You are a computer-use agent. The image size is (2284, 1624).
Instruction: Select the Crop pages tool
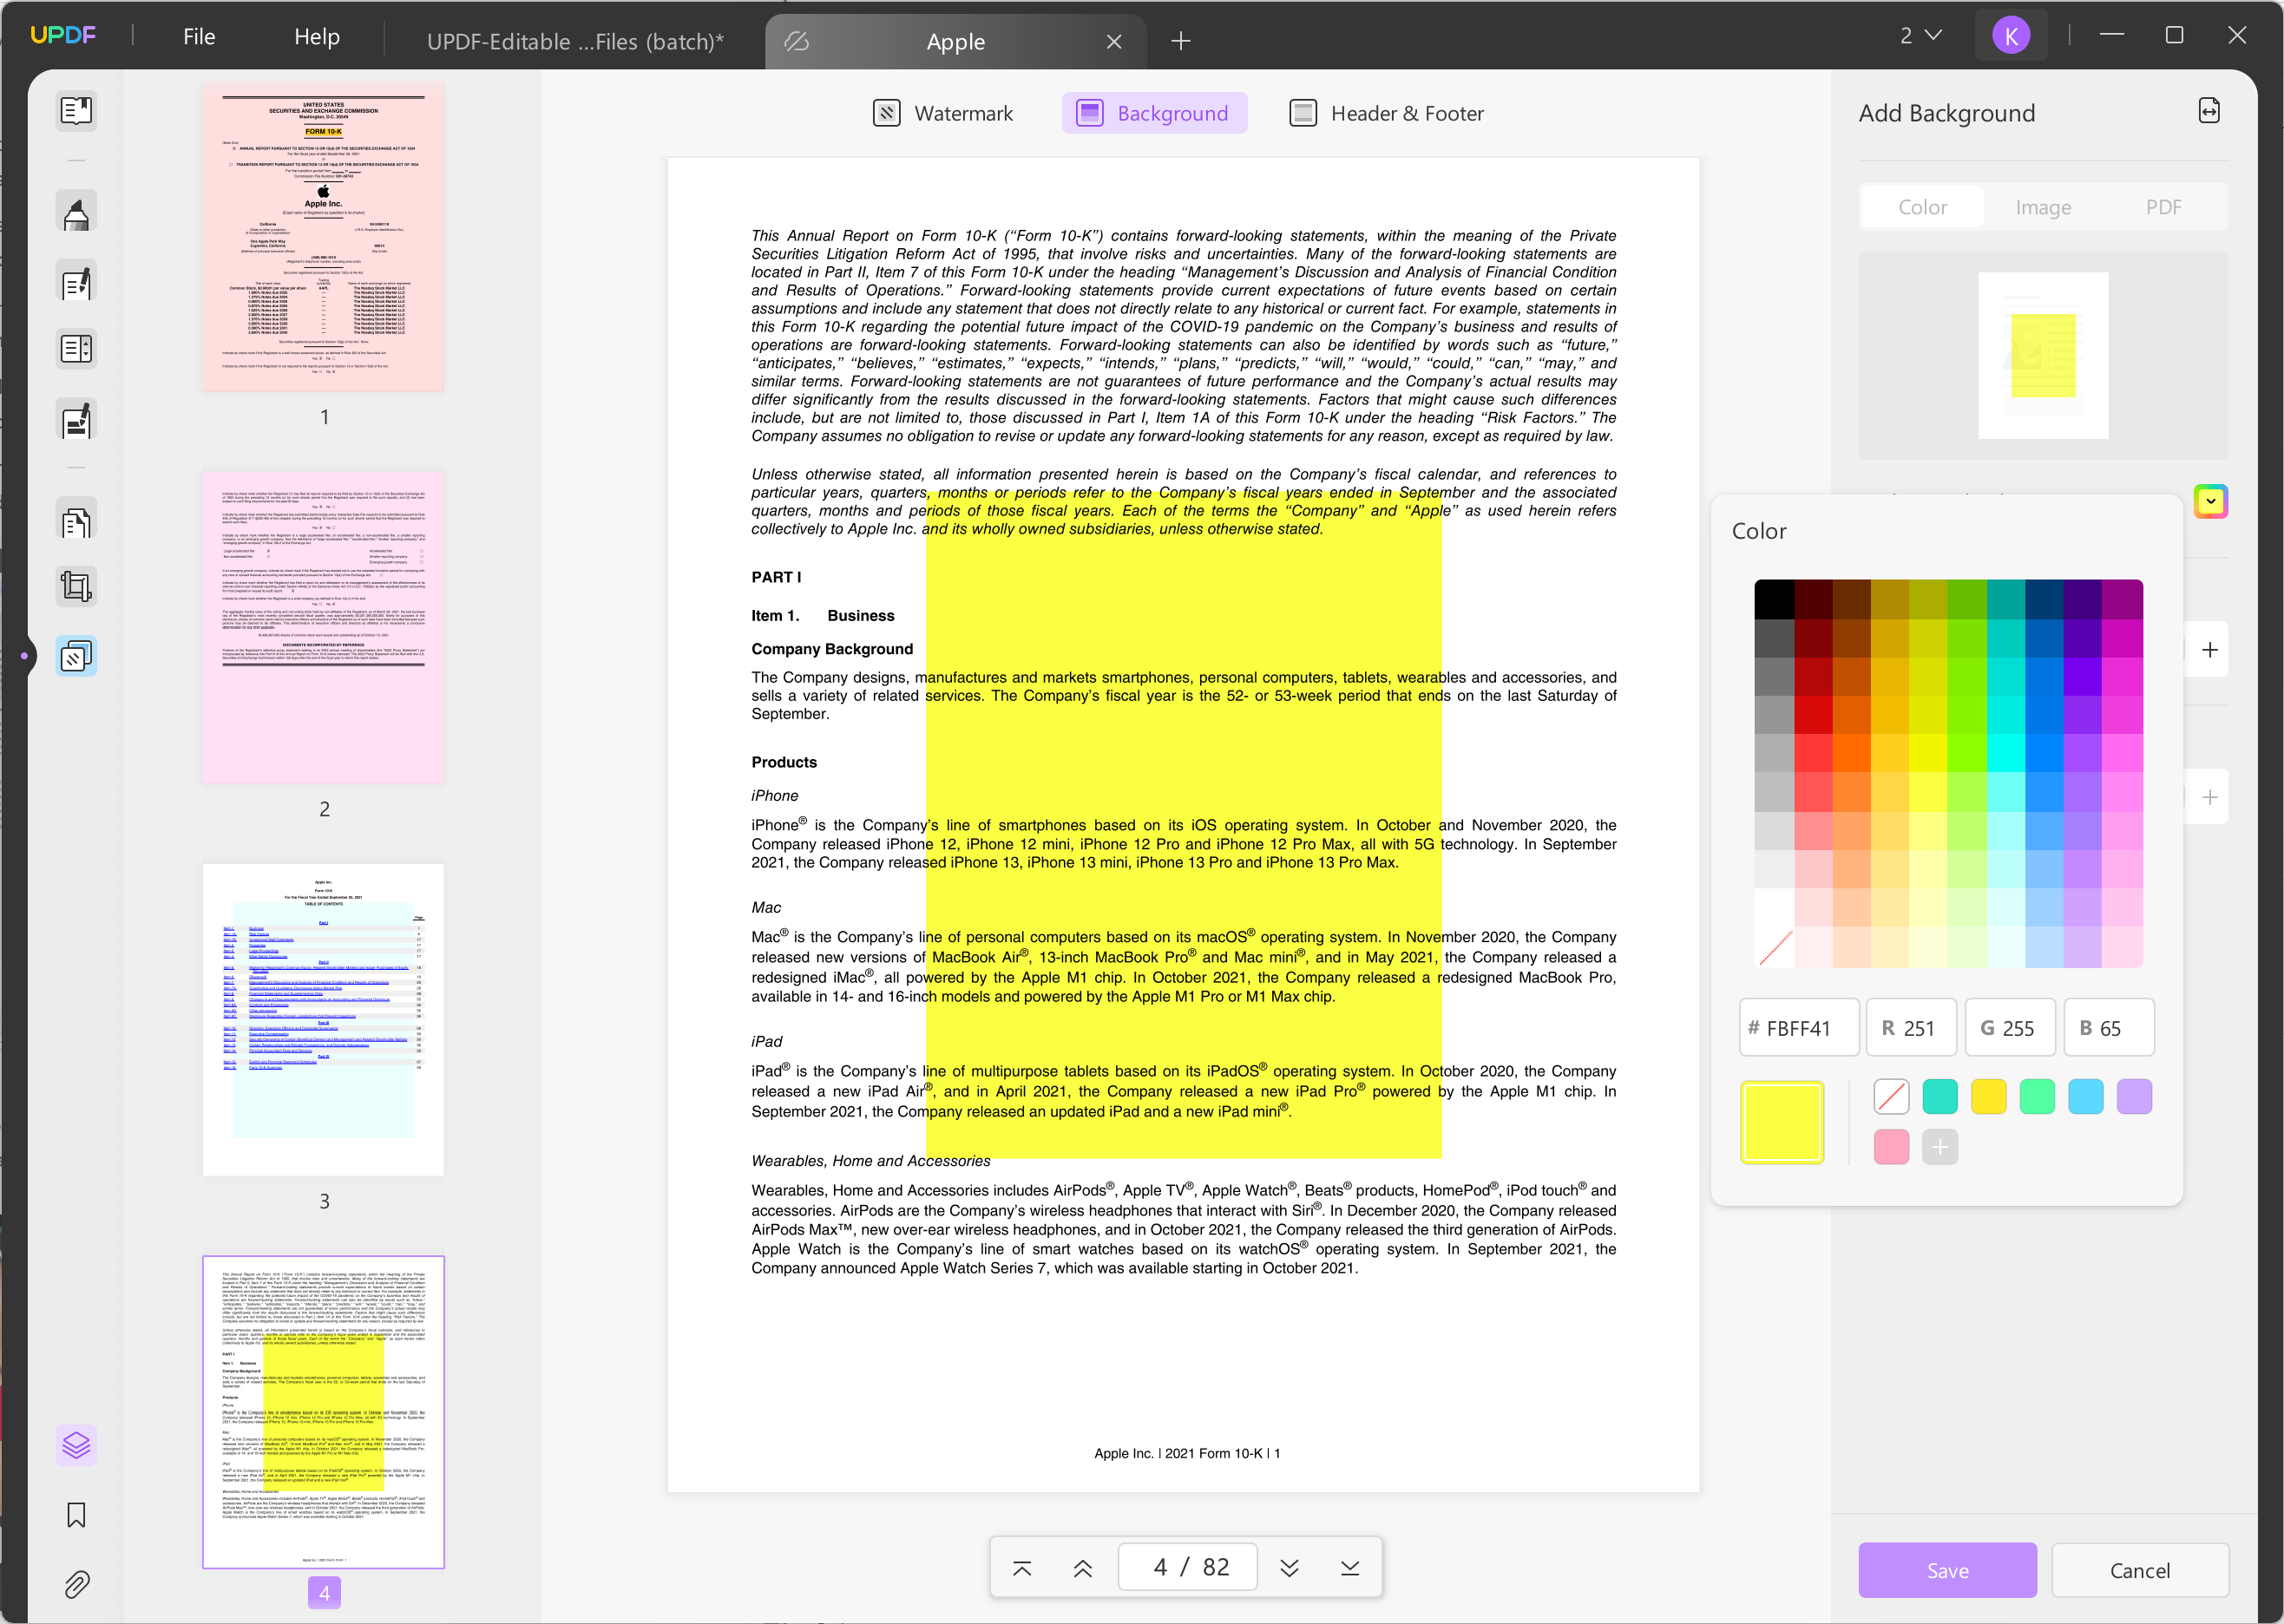point(76,586)
